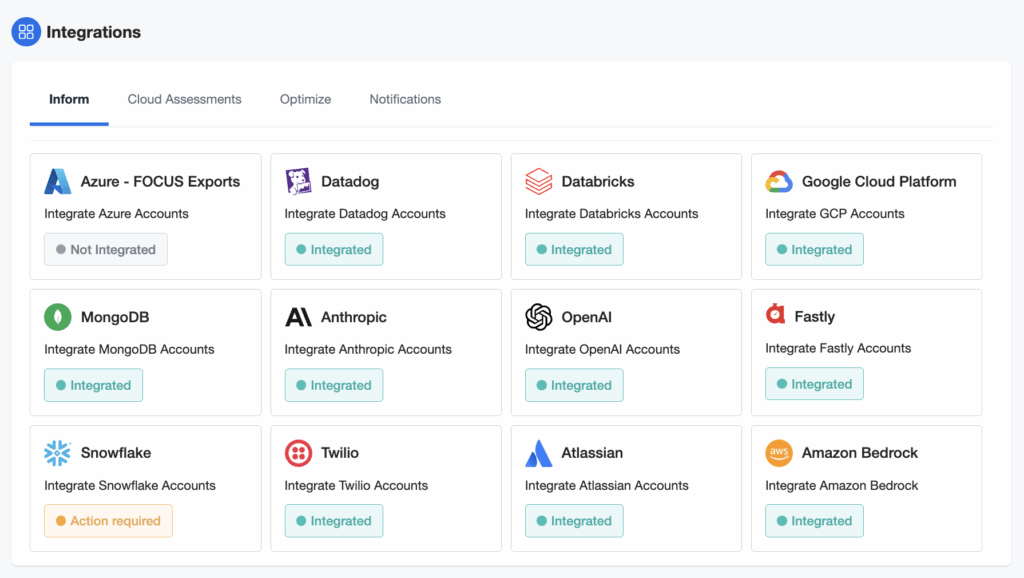
Task: Click the Integrations grid icon in header
Action: tap(26, 32)
